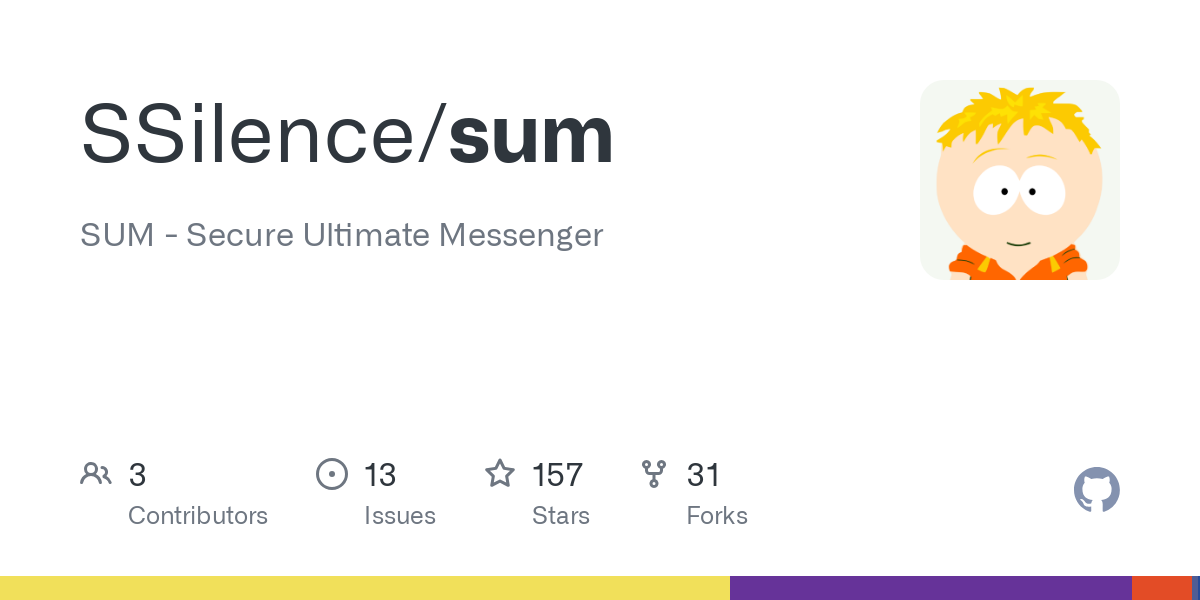Select the 'Stars' label
The image size is (1200, 600).
[561, 516]
